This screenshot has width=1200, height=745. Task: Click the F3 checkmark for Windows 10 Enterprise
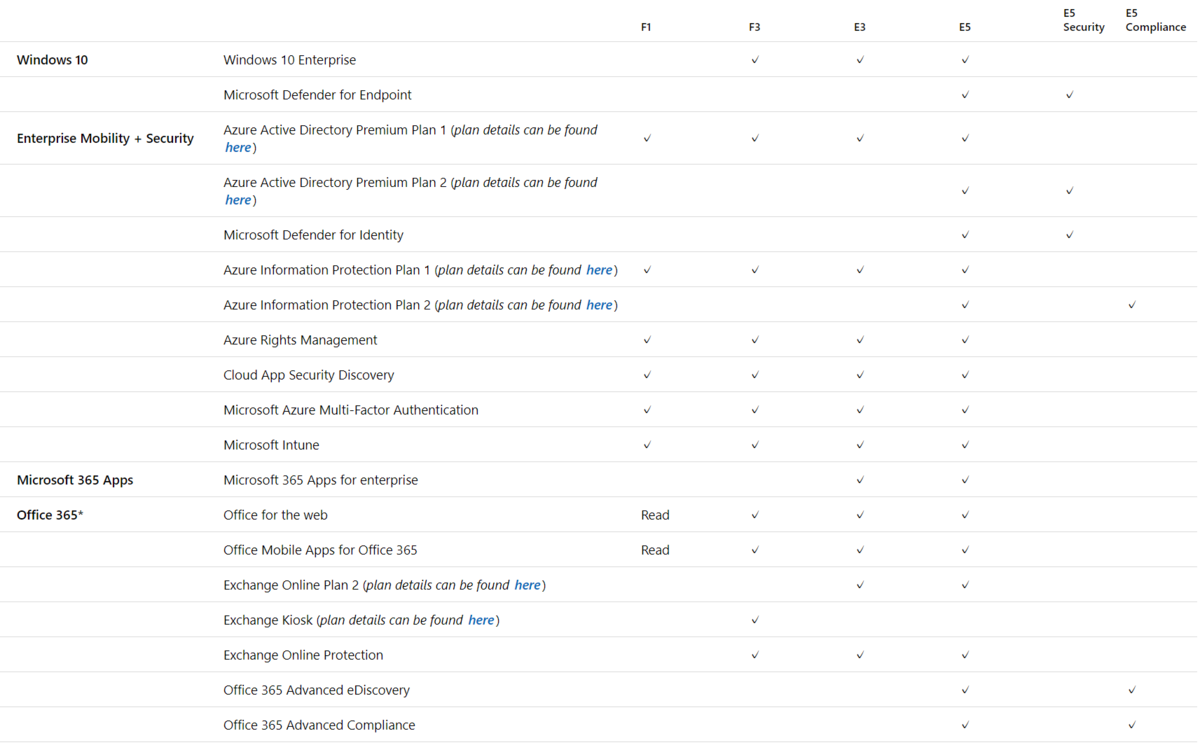[x=755, y=60]
